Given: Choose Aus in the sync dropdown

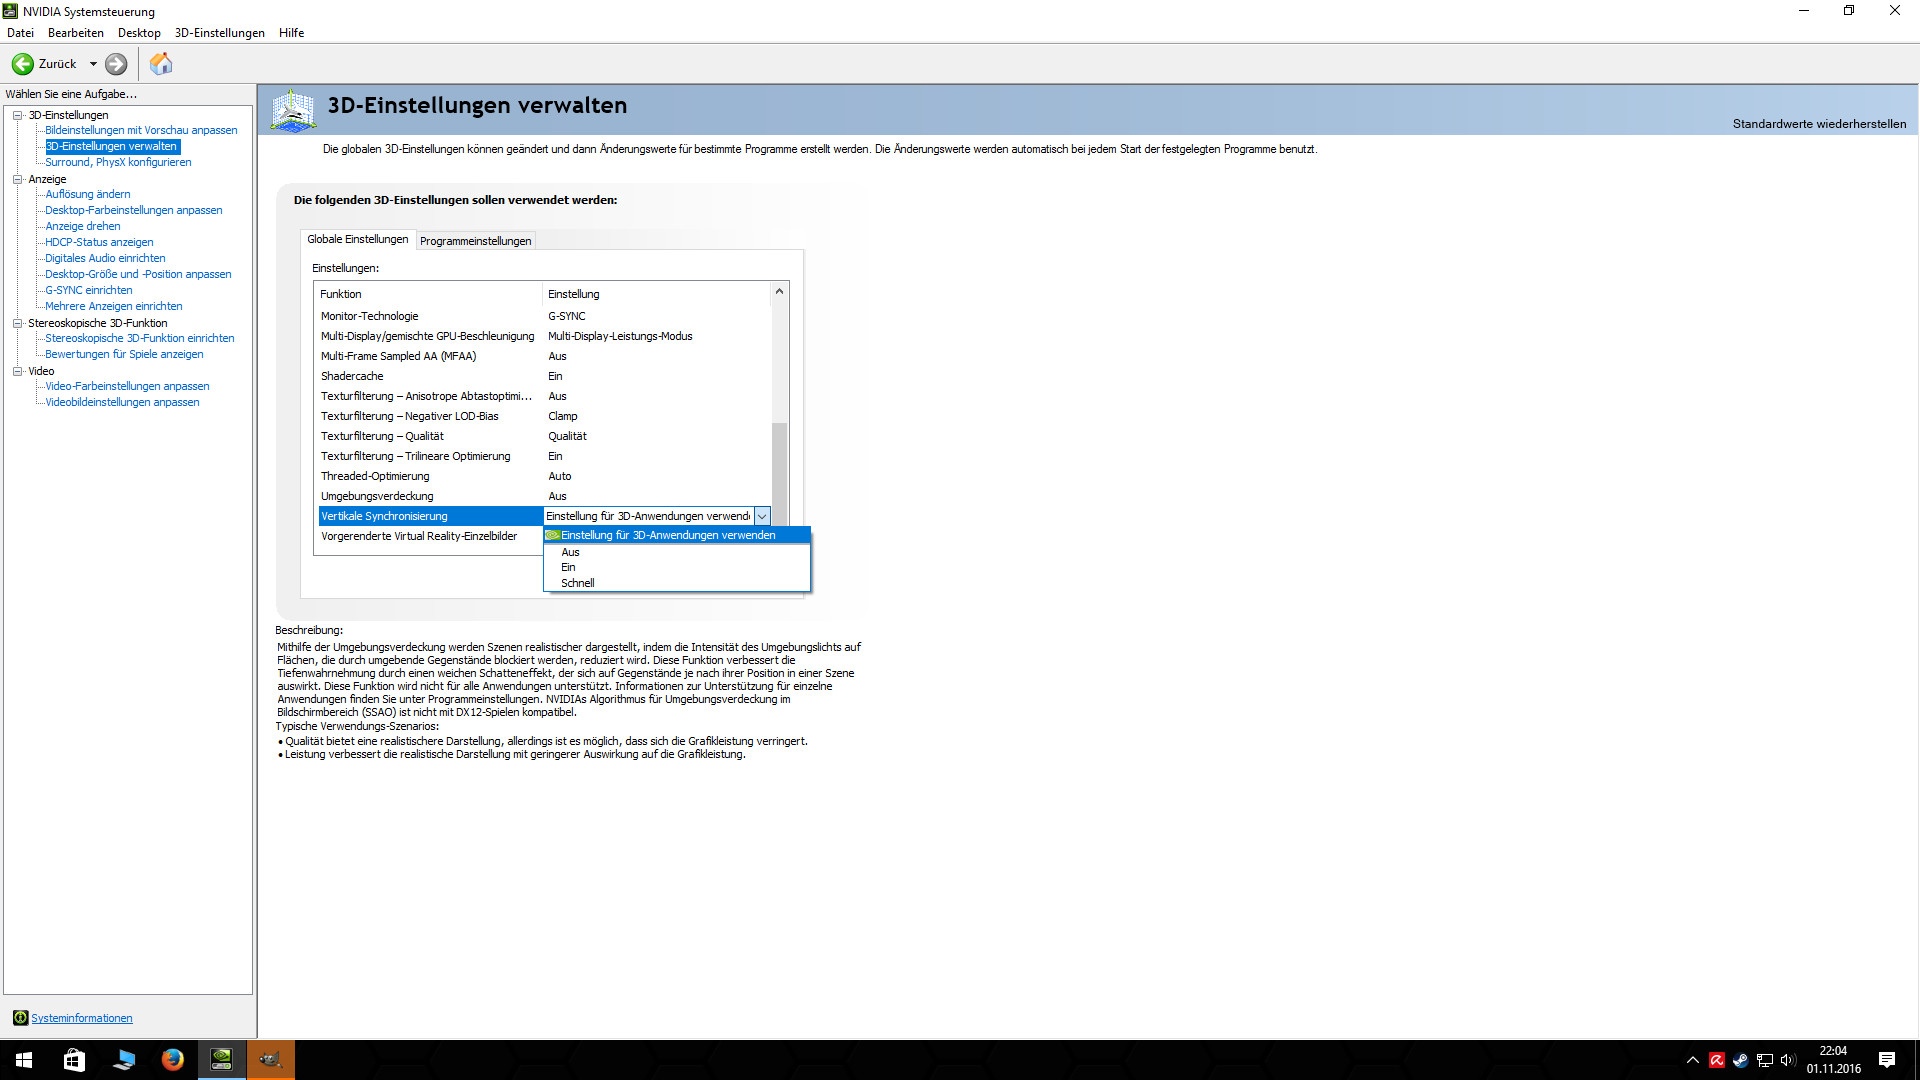Looking at the screenshot, I should [570, 552].
